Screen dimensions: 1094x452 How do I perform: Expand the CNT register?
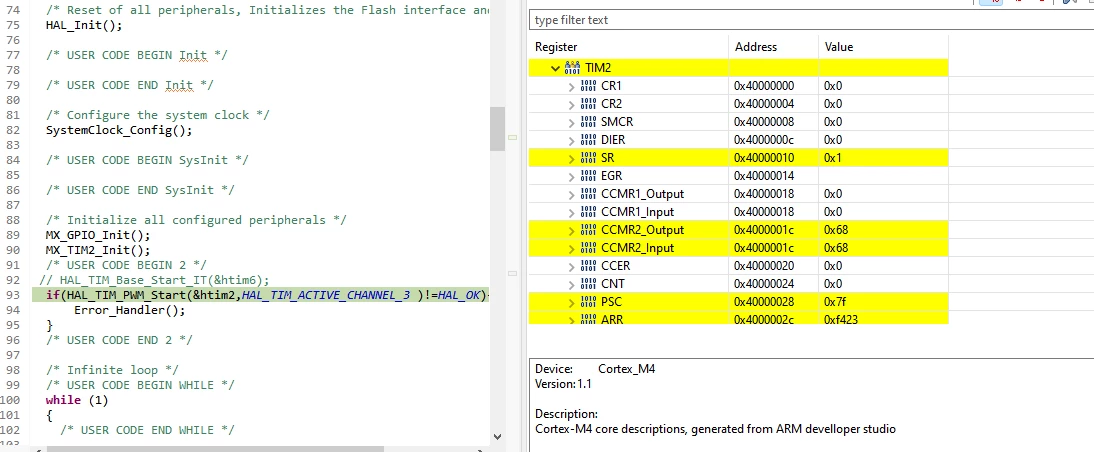point(572,285)
